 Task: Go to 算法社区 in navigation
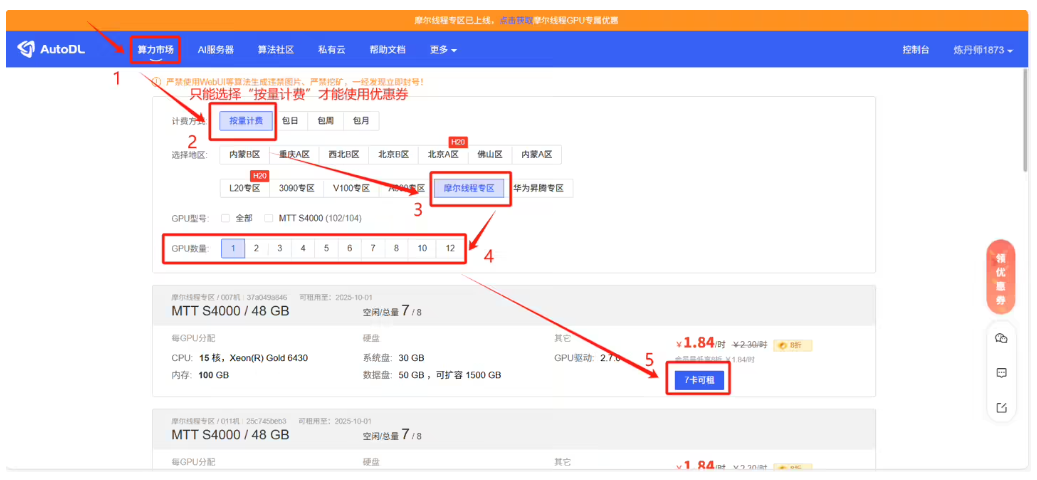click(x=276, y=50)
